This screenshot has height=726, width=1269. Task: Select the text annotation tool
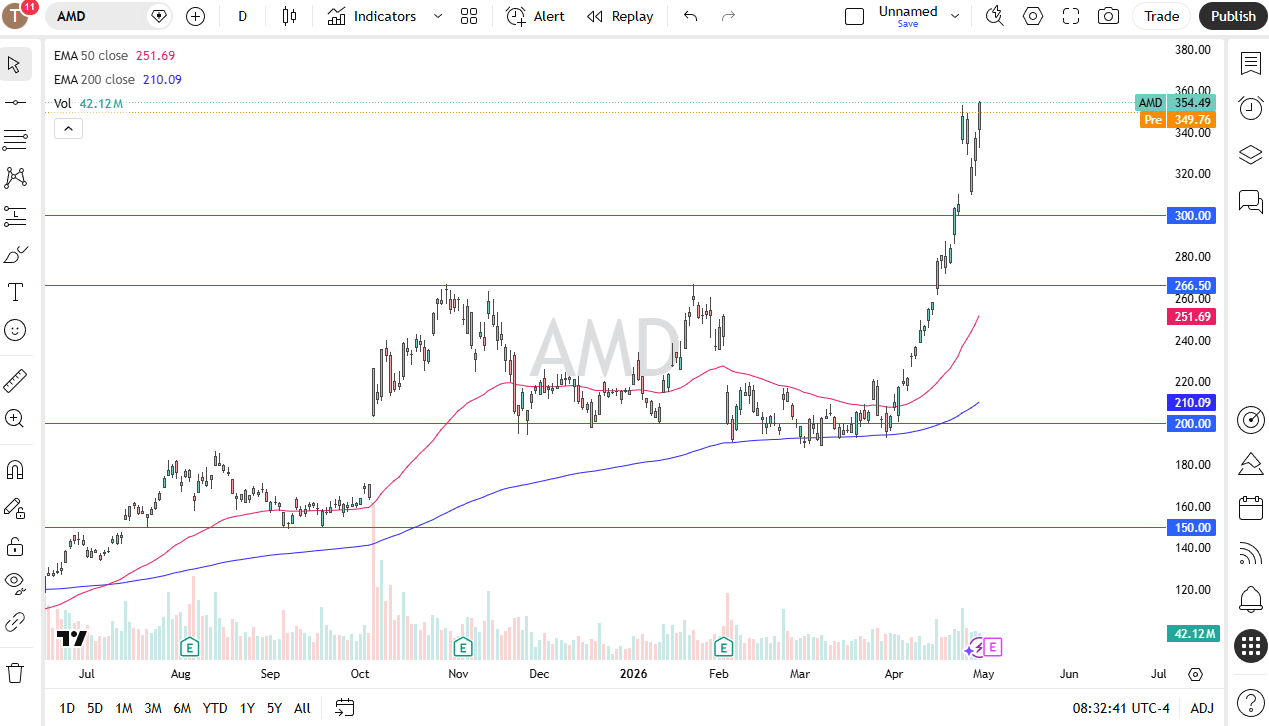15,292
